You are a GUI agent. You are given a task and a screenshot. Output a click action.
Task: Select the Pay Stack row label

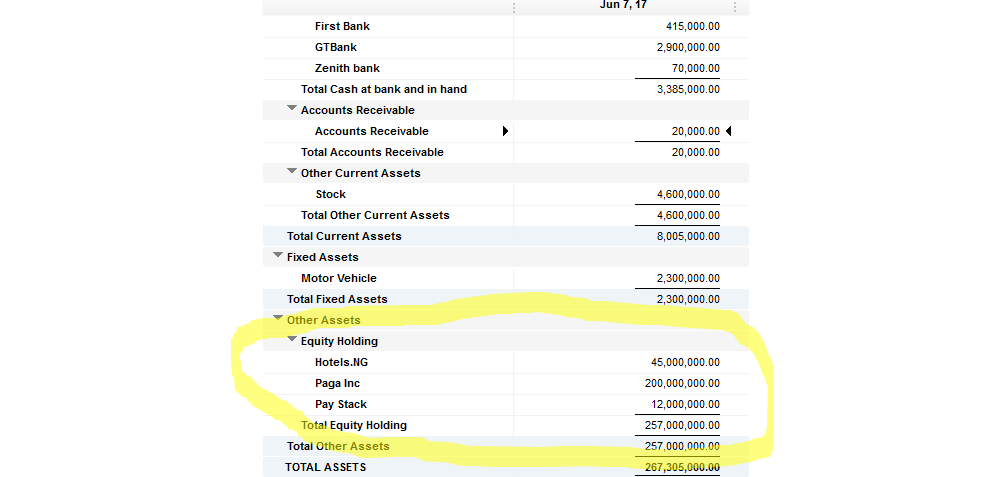tap(341, 404)
